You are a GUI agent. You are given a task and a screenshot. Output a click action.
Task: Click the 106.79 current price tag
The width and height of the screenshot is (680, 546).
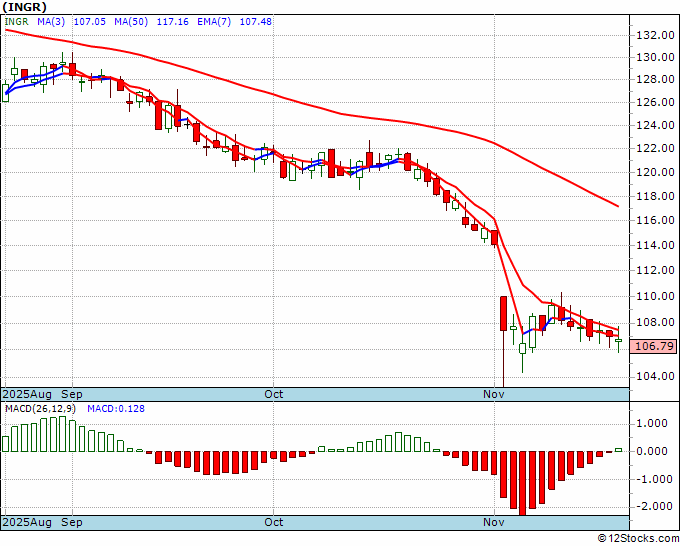[x=654, y=346]
